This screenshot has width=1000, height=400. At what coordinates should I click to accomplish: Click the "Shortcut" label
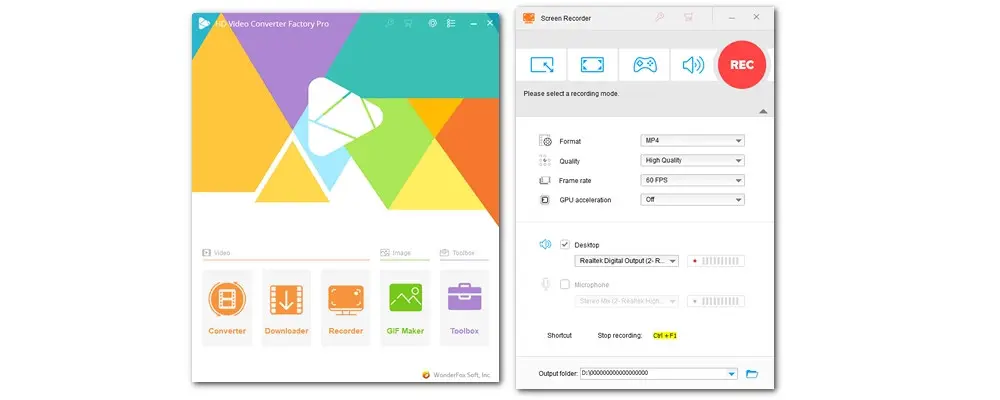tap(559, 336)
